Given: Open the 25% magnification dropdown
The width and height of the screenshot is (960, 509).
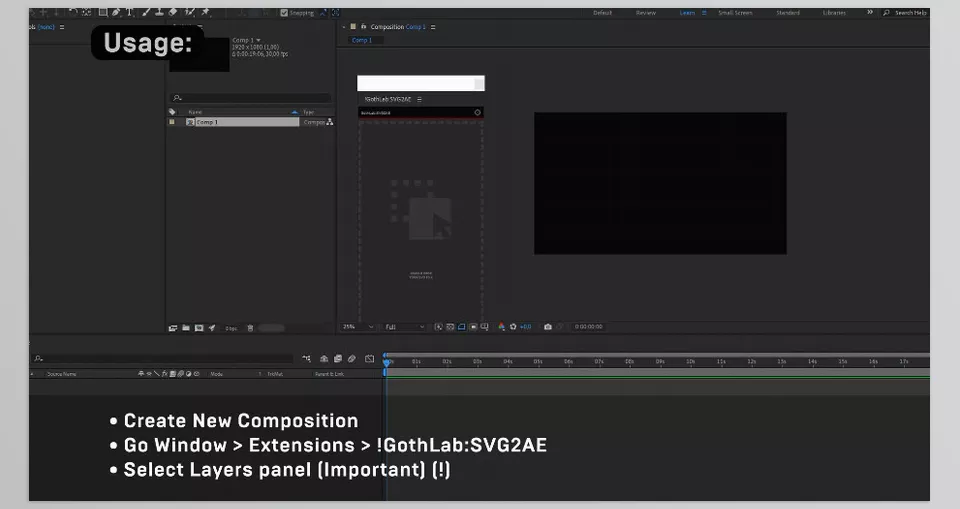Looking at the screenshot, I should (358, 327).
